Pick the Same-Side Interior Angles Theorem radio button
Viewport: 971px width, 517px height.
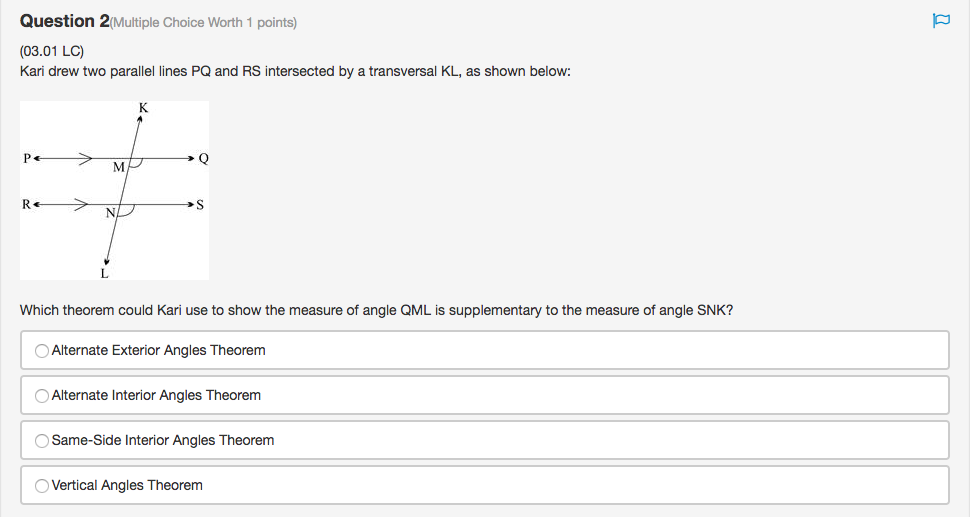pos(42,441)
